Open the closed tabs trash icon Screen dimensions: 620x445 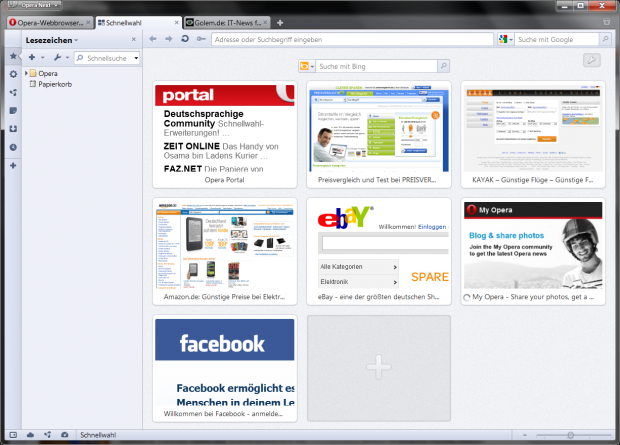(606, 22)
